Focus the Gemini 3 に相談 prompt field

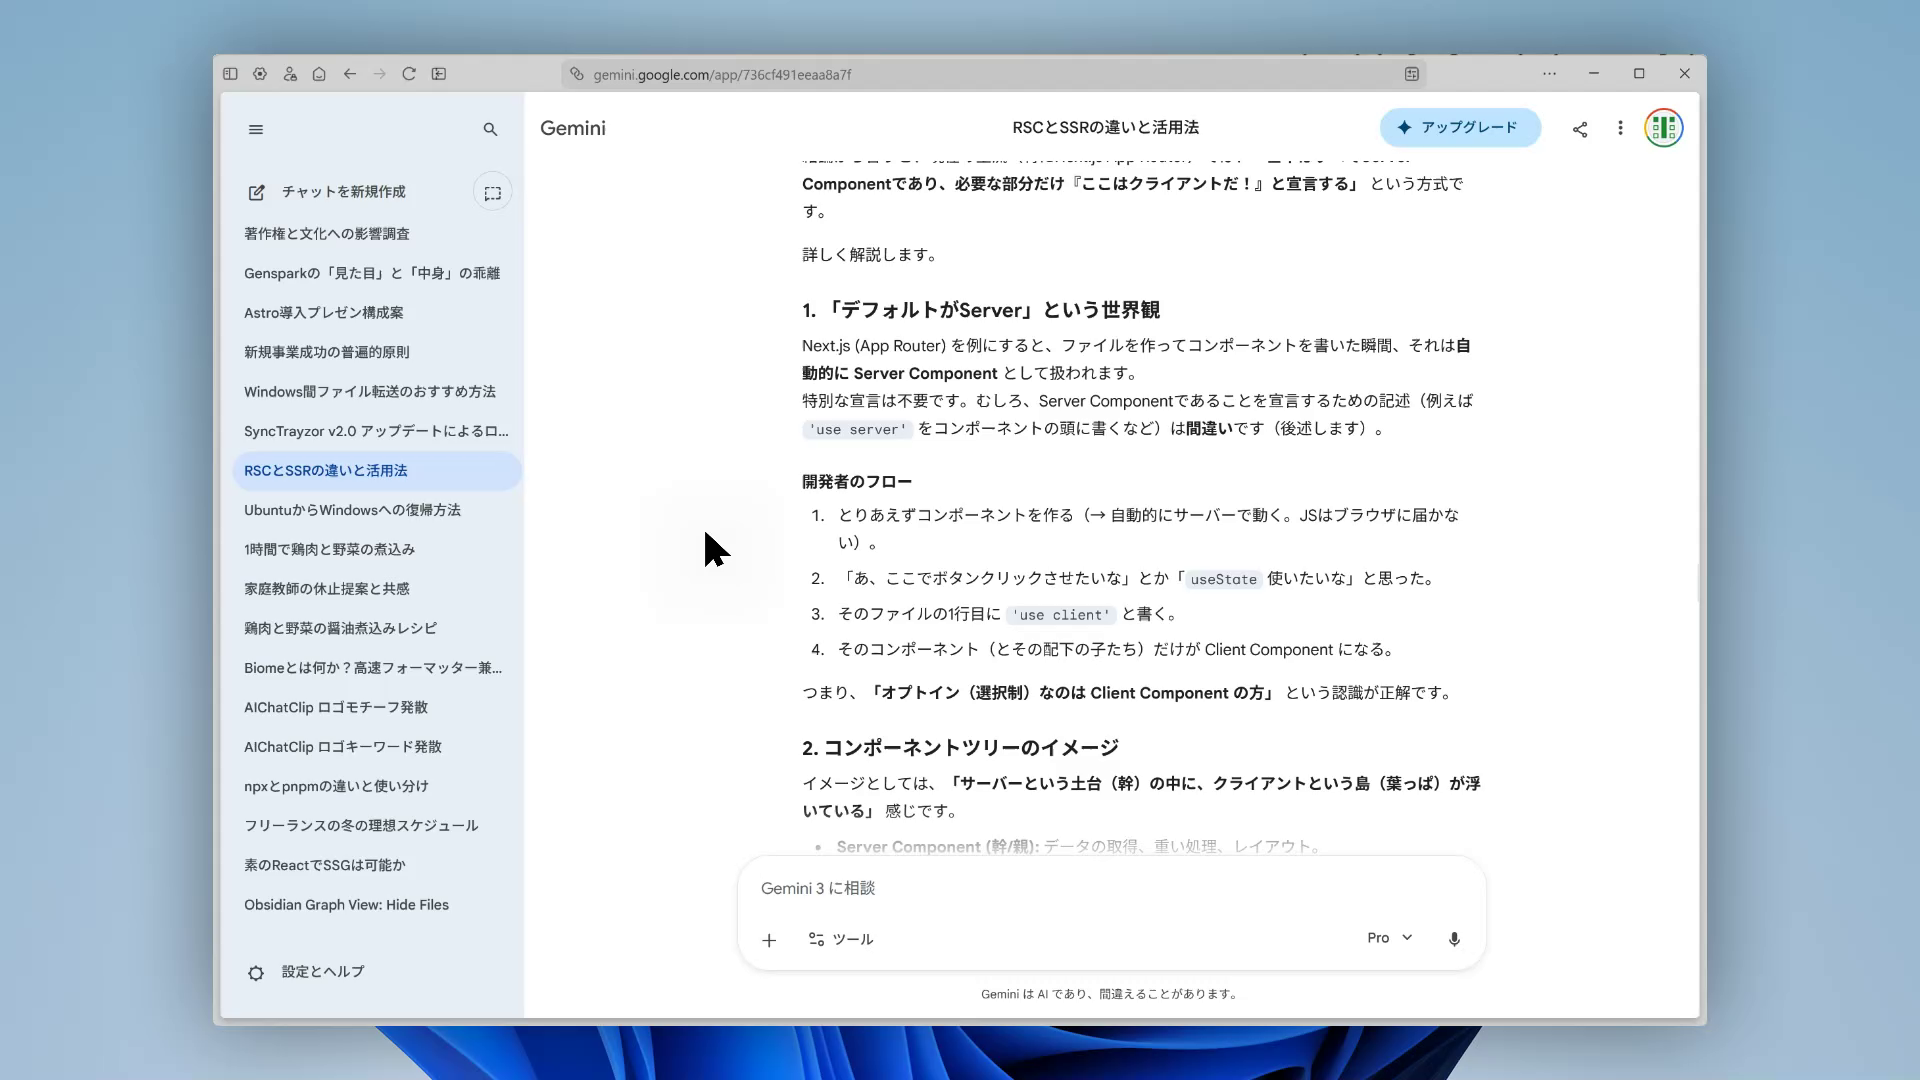click(x=1110, y=888)
